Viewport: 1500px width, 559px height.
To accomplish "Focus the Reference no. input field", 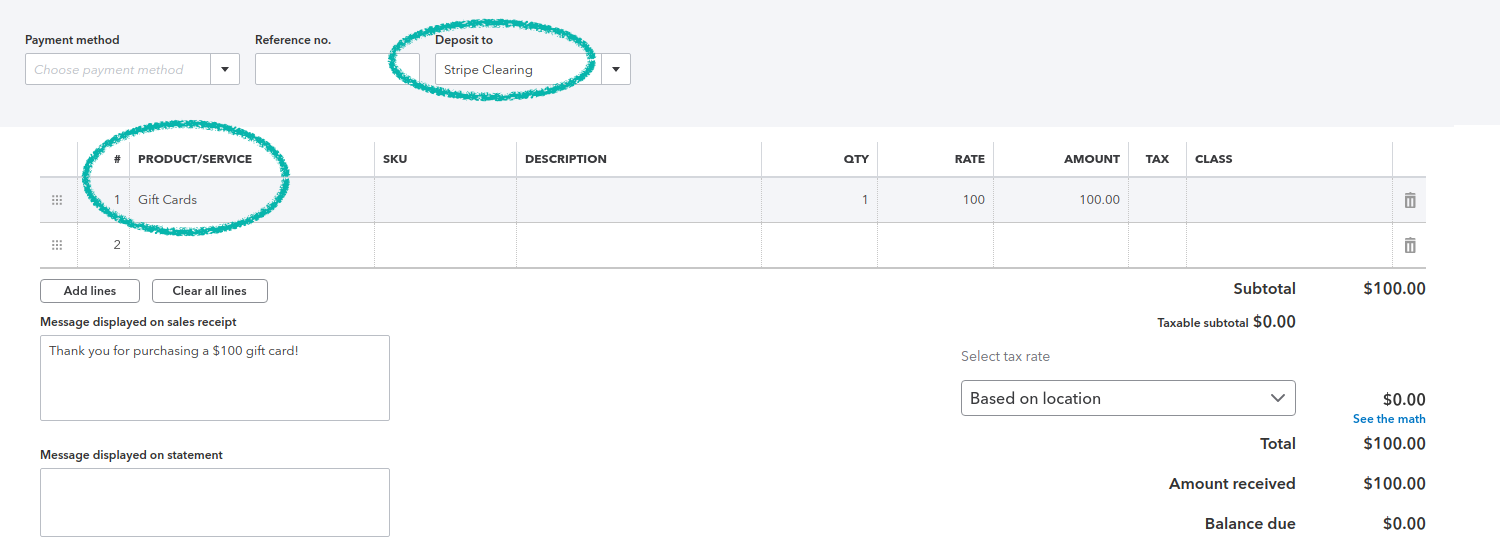I will coord(337,70).
